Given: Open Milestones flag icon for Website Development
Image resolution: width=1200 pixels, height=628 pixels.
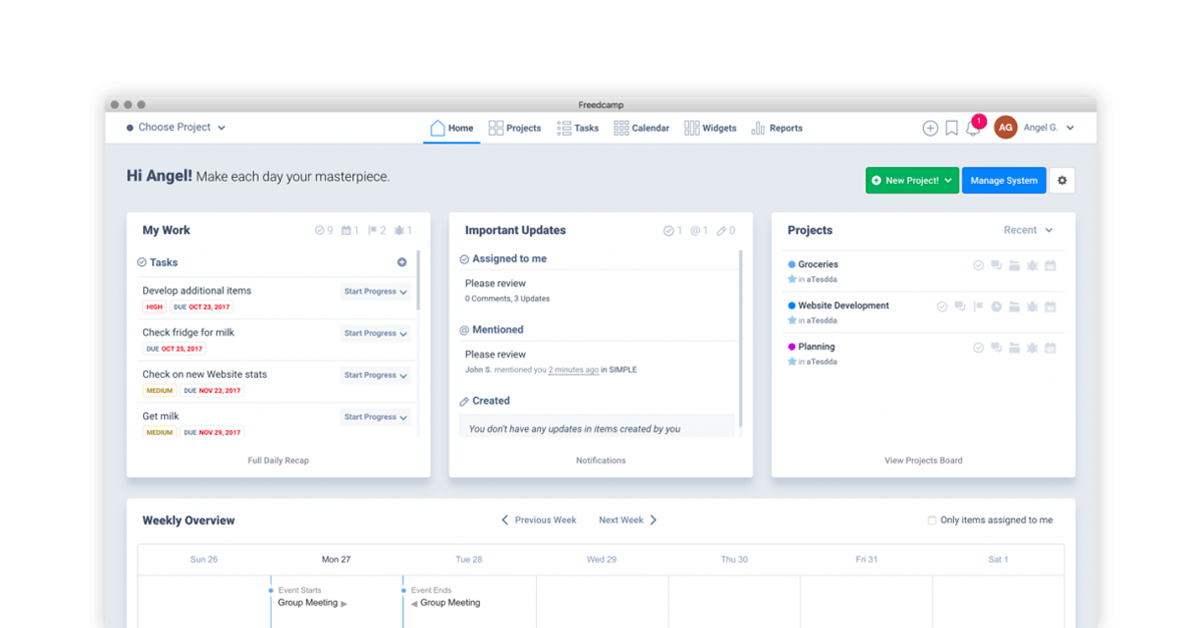Looking at the screenshot, I should point(978,306).
